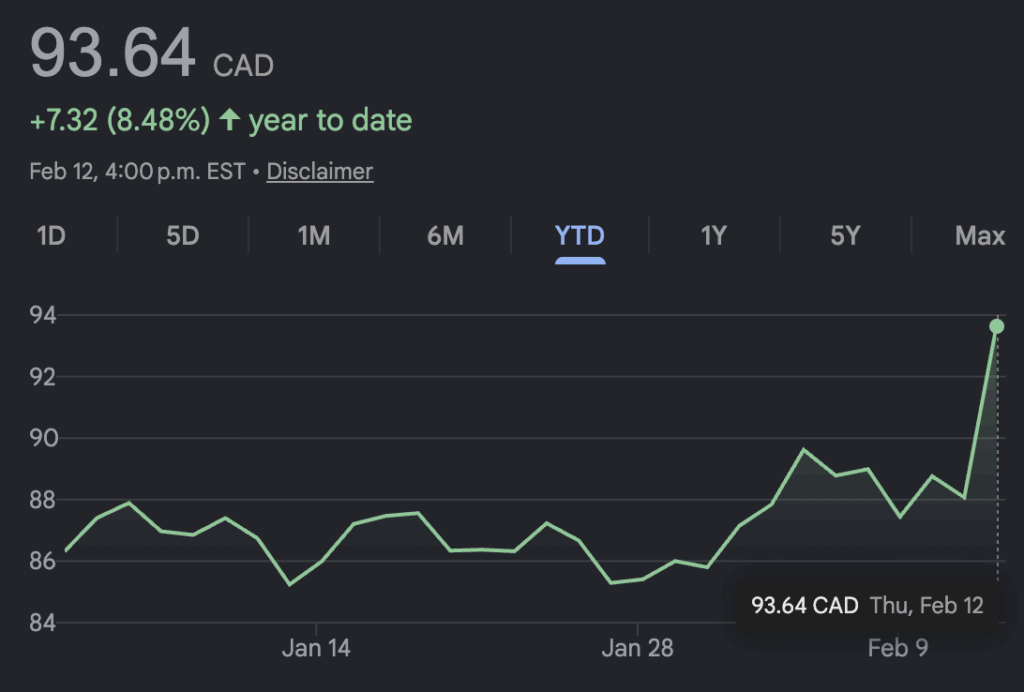Click the 93.64 CAD tooltip box
The height and width of the screenshot is (692, 1024).
click(867, 605)
